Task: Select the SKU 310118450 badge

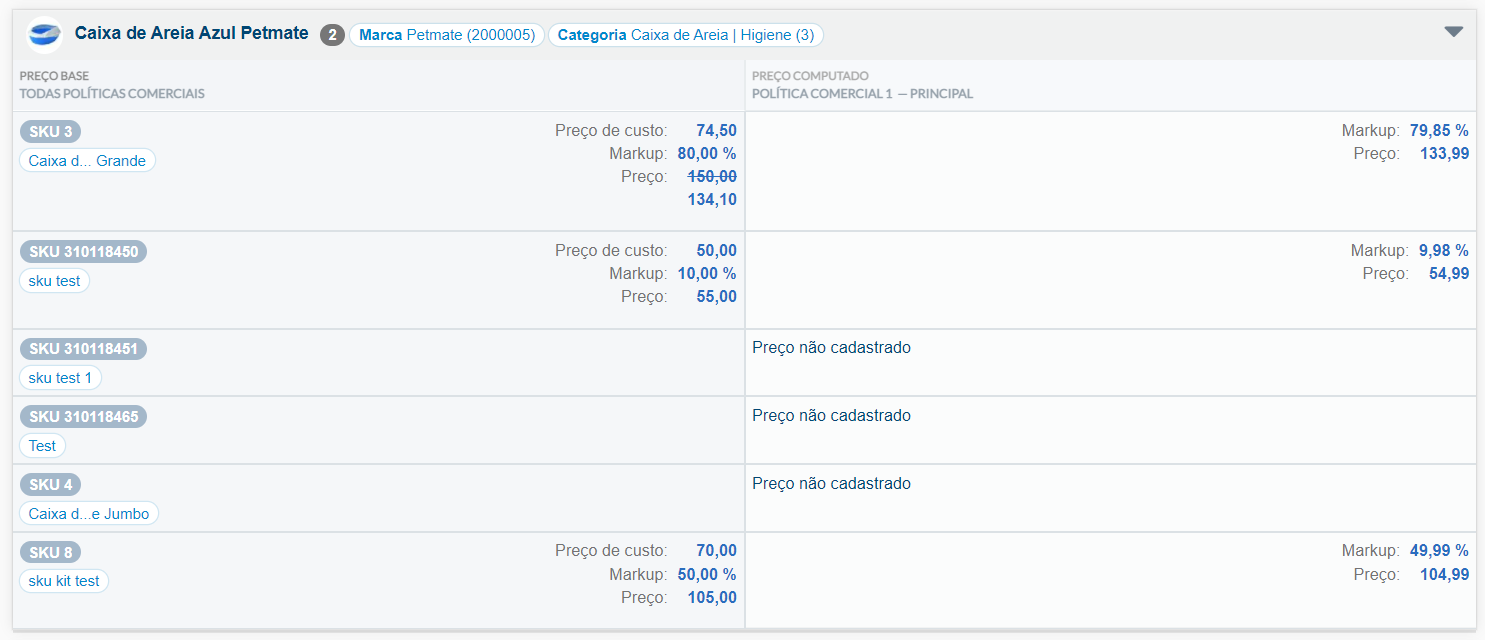Action: (83, 252)
